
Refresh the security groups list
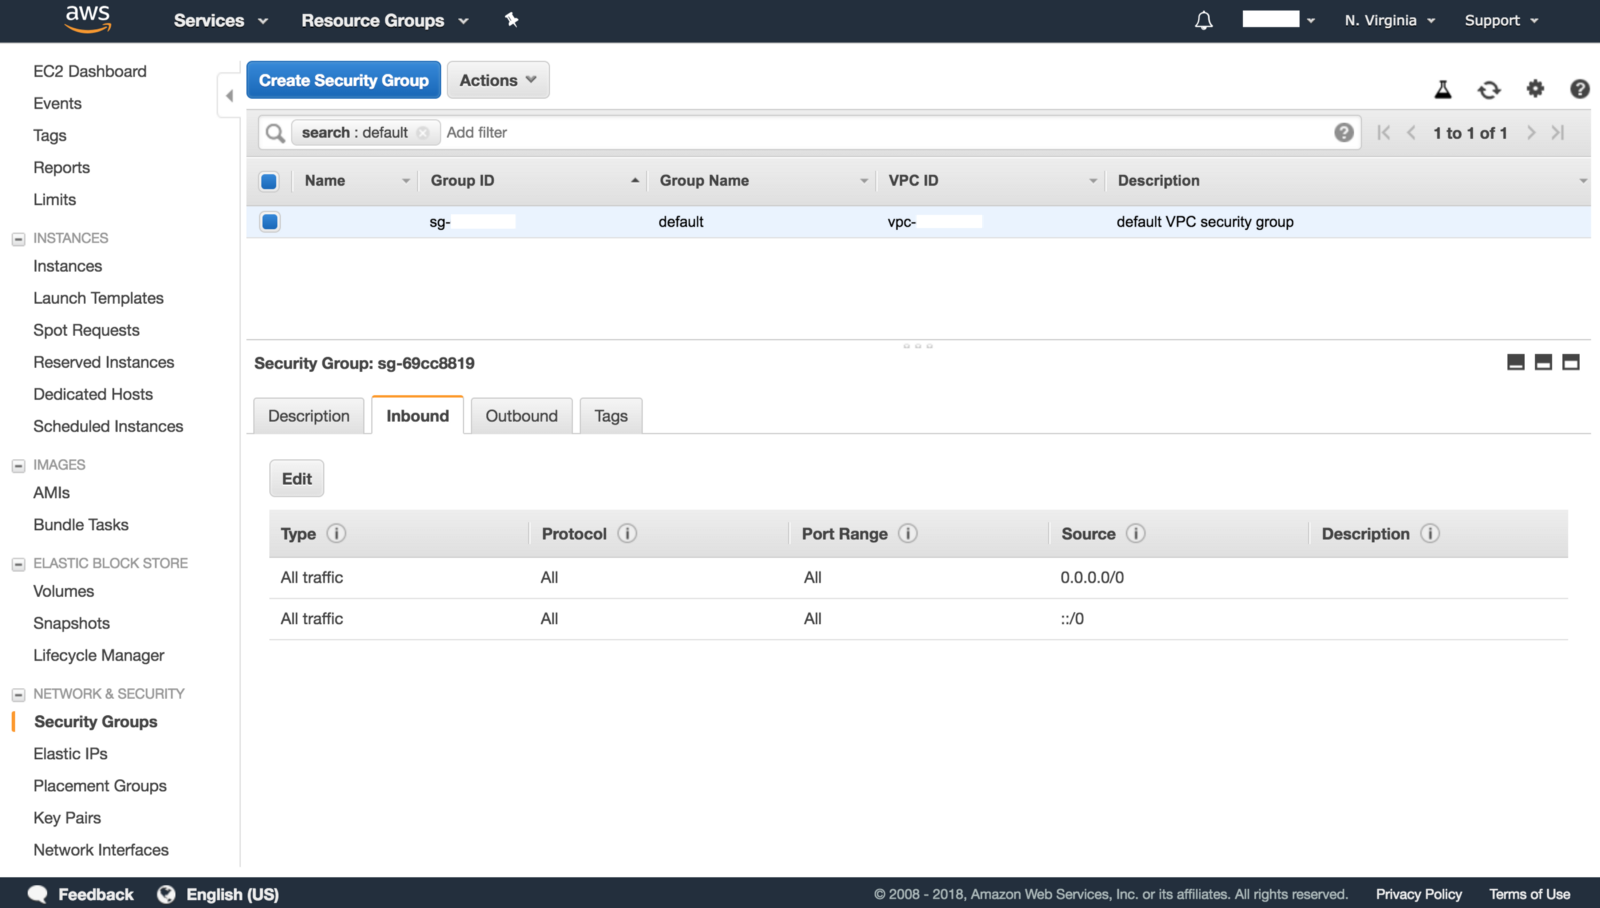click(x=1489, y=90)
